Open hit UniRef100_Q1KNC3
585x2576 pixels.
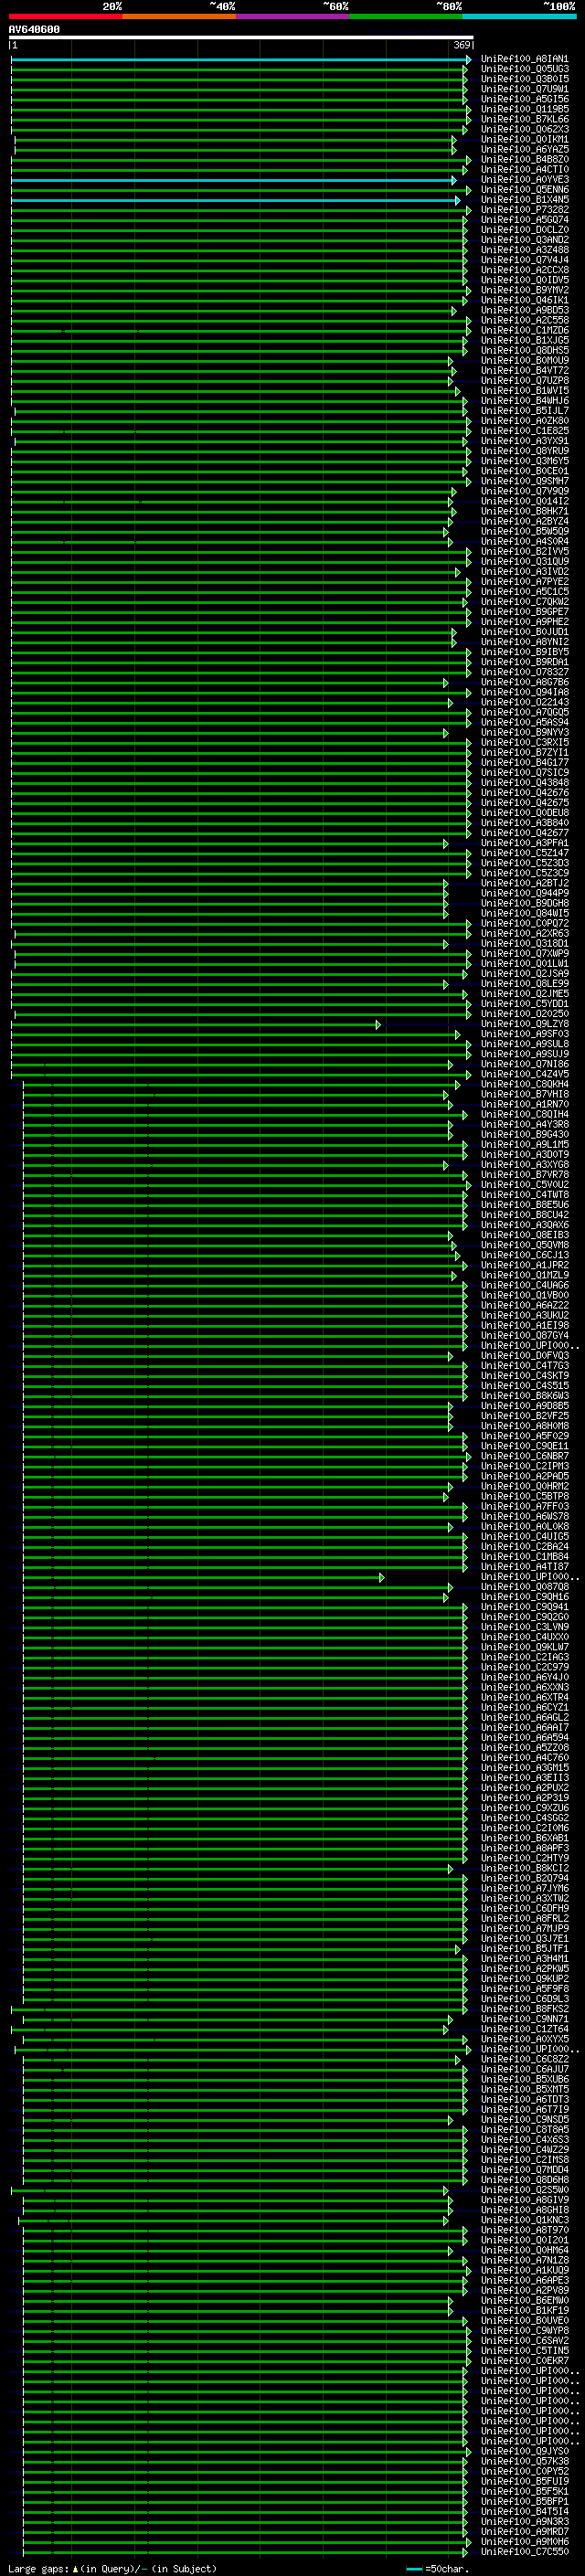pos(524,2220)
